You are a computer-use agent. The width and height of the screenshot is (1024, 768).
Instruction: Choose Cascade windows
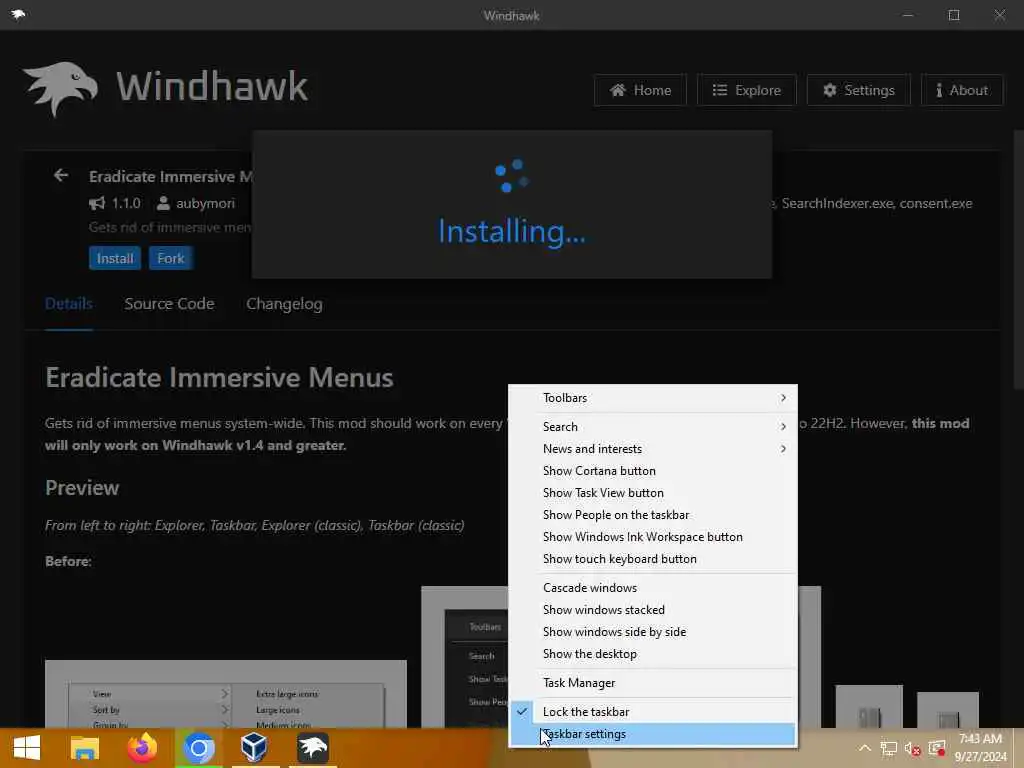point(653,588)
